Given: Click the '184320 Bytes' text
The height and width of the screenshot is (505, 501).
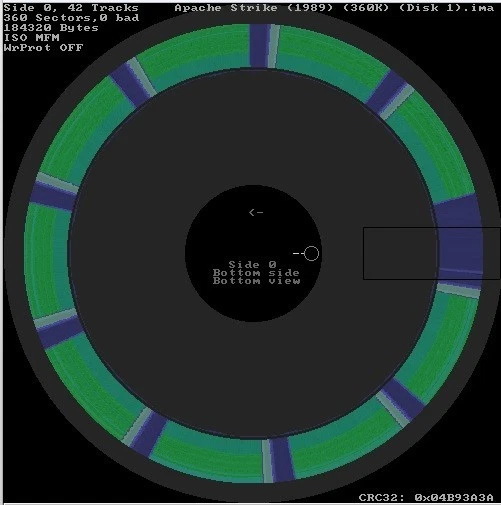Looking at the screenshot, I should 51,28.
